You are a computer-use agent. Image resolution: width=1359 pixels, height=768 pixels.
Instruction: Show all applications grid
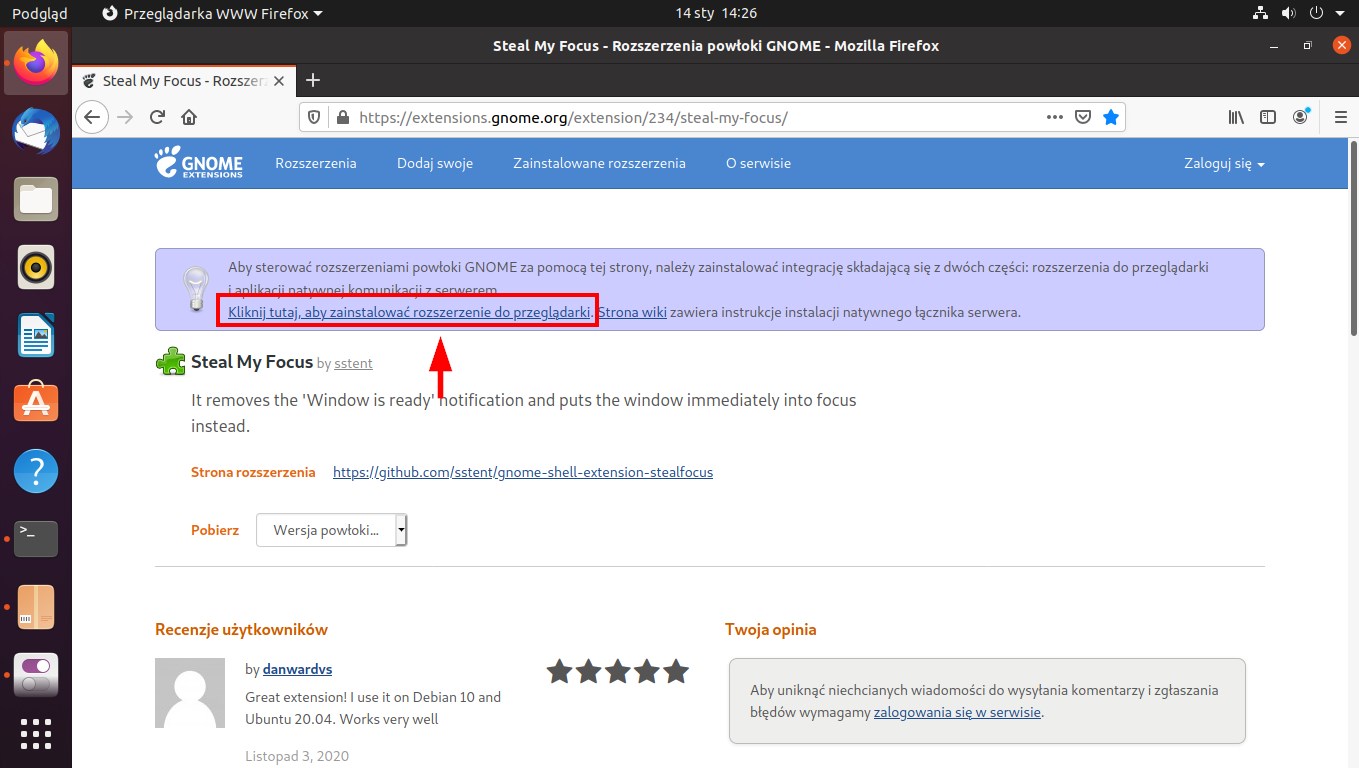36,733
